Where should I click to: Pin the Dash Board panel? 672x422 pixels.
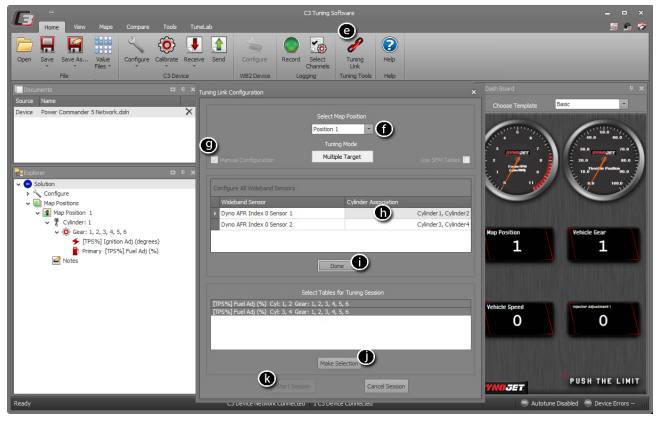point(631,88)
